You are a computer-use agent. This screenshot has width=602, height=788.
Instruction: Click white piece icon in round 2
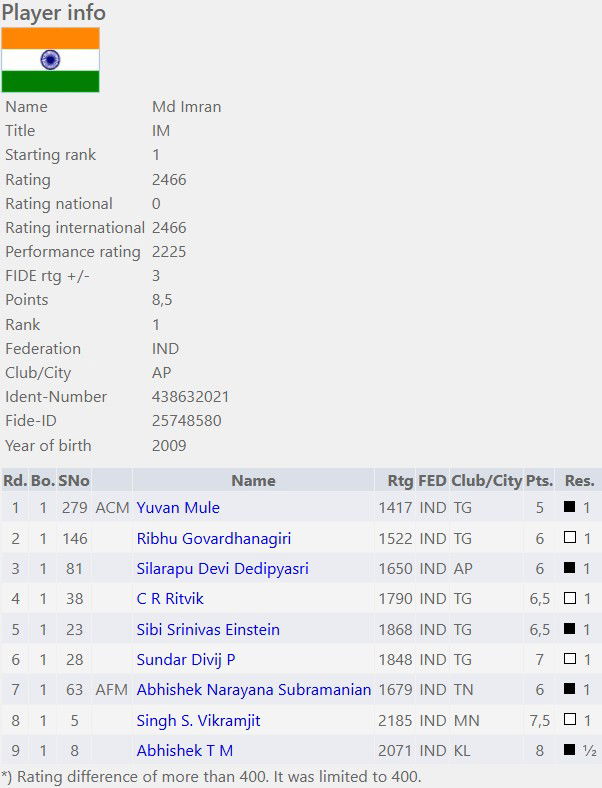coord(569,537)
